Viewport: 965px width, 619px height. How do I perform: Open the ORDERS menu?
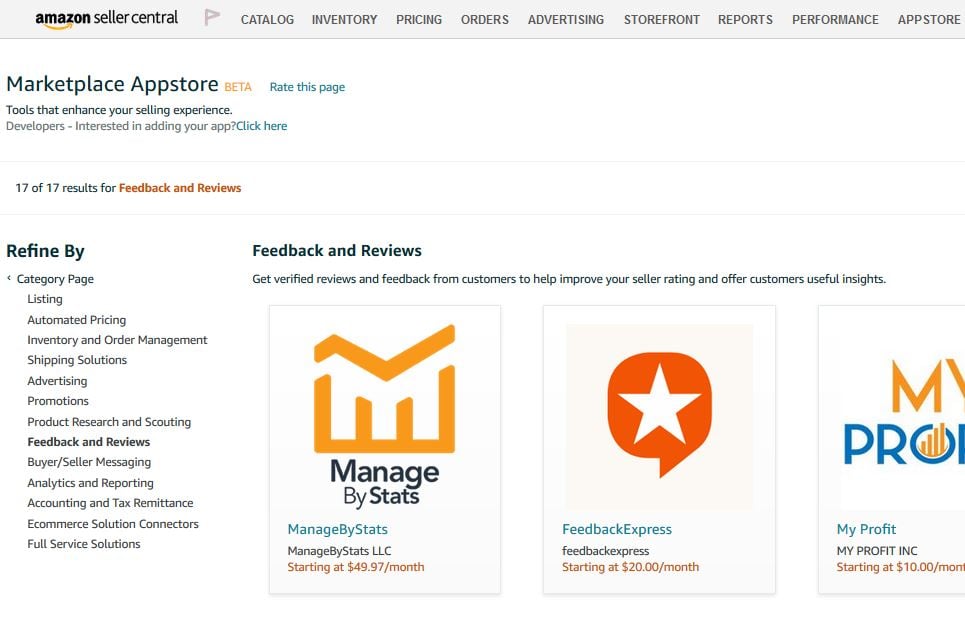(484, 20)
